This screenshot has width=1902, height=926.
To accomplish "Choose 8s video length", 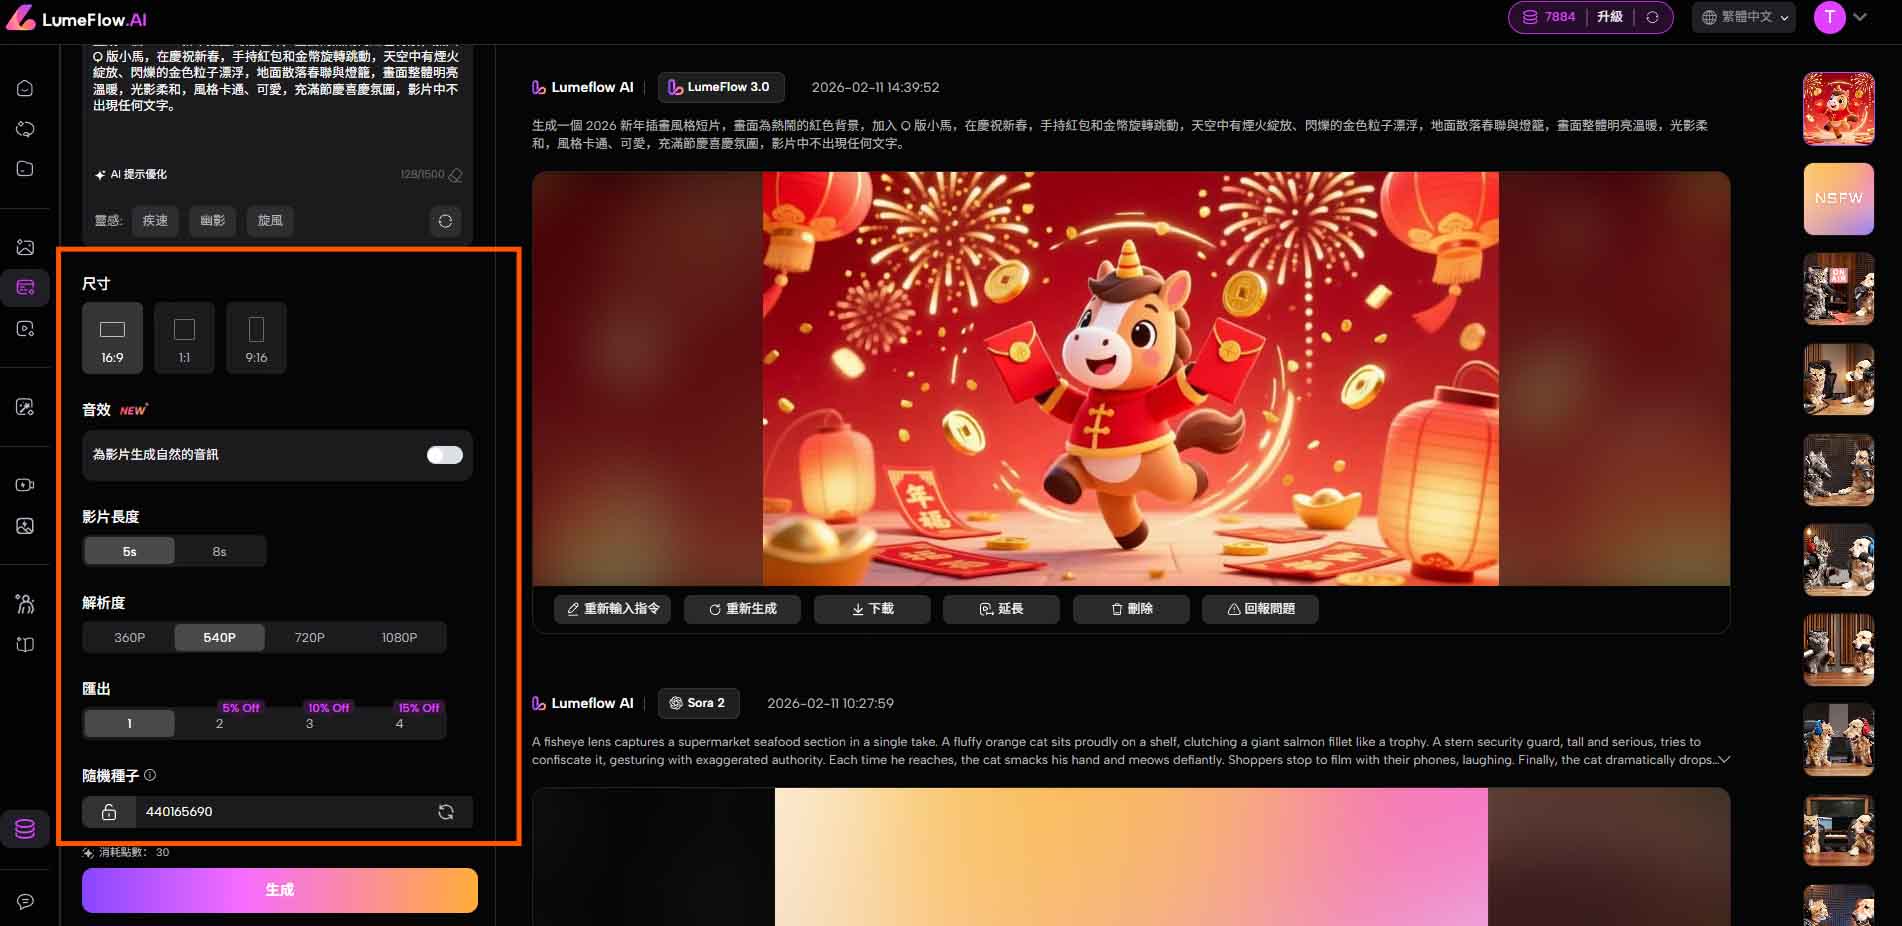I will coord(219,551).
